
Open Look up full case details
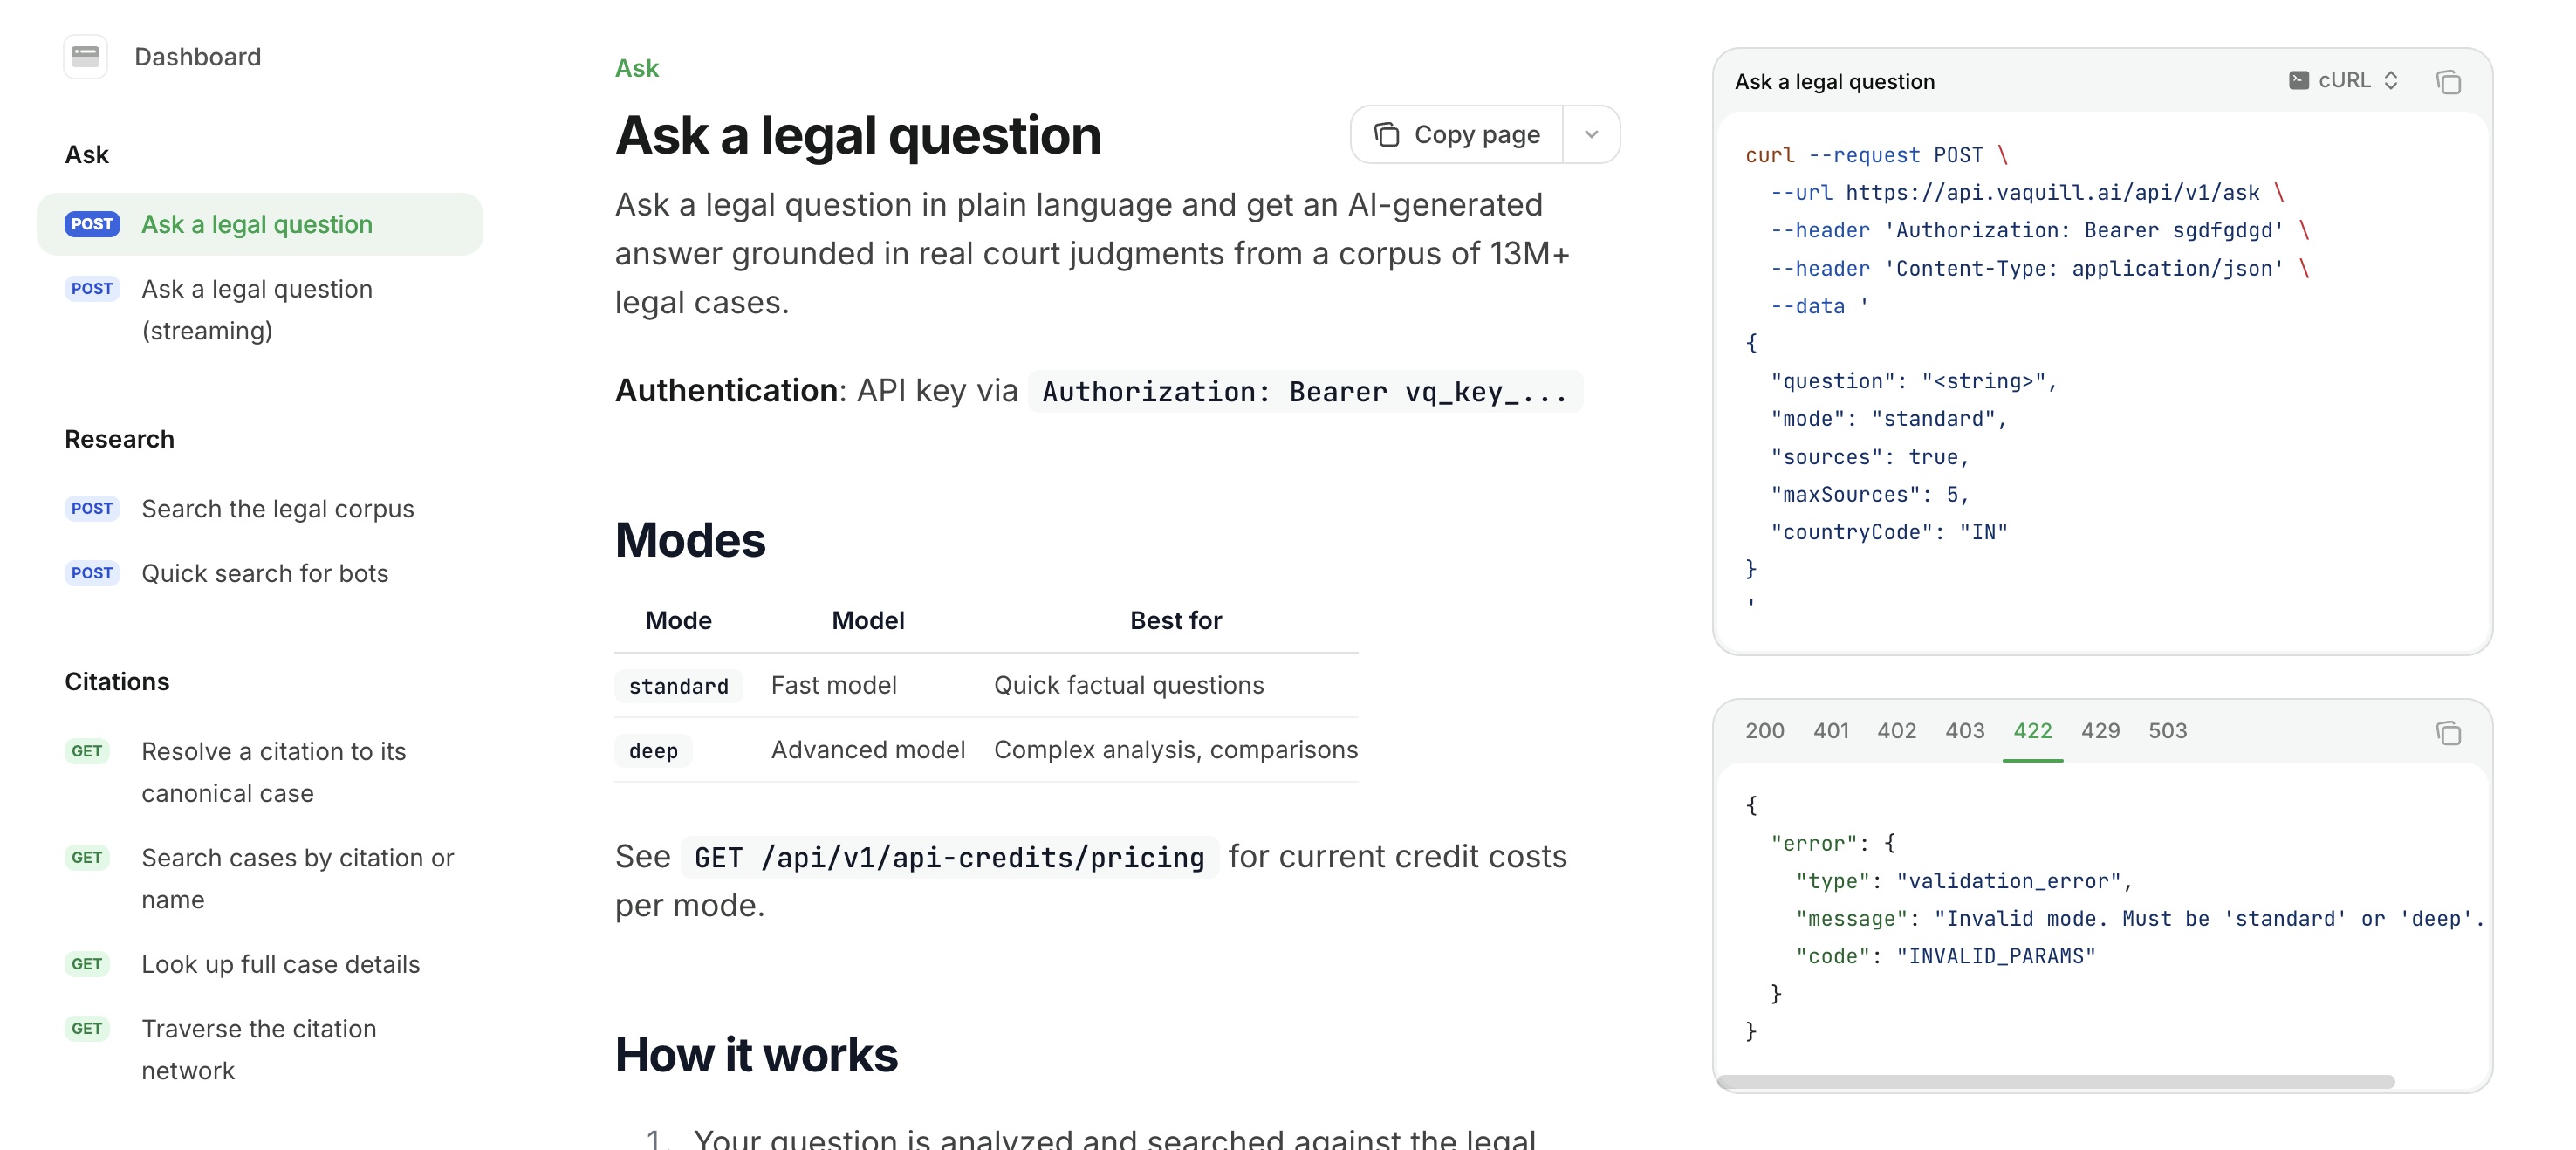point(260,964)
